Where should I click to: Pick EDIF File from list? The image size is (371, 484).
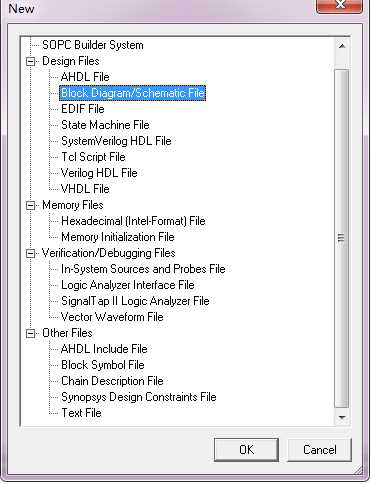[x=83, y=109]
